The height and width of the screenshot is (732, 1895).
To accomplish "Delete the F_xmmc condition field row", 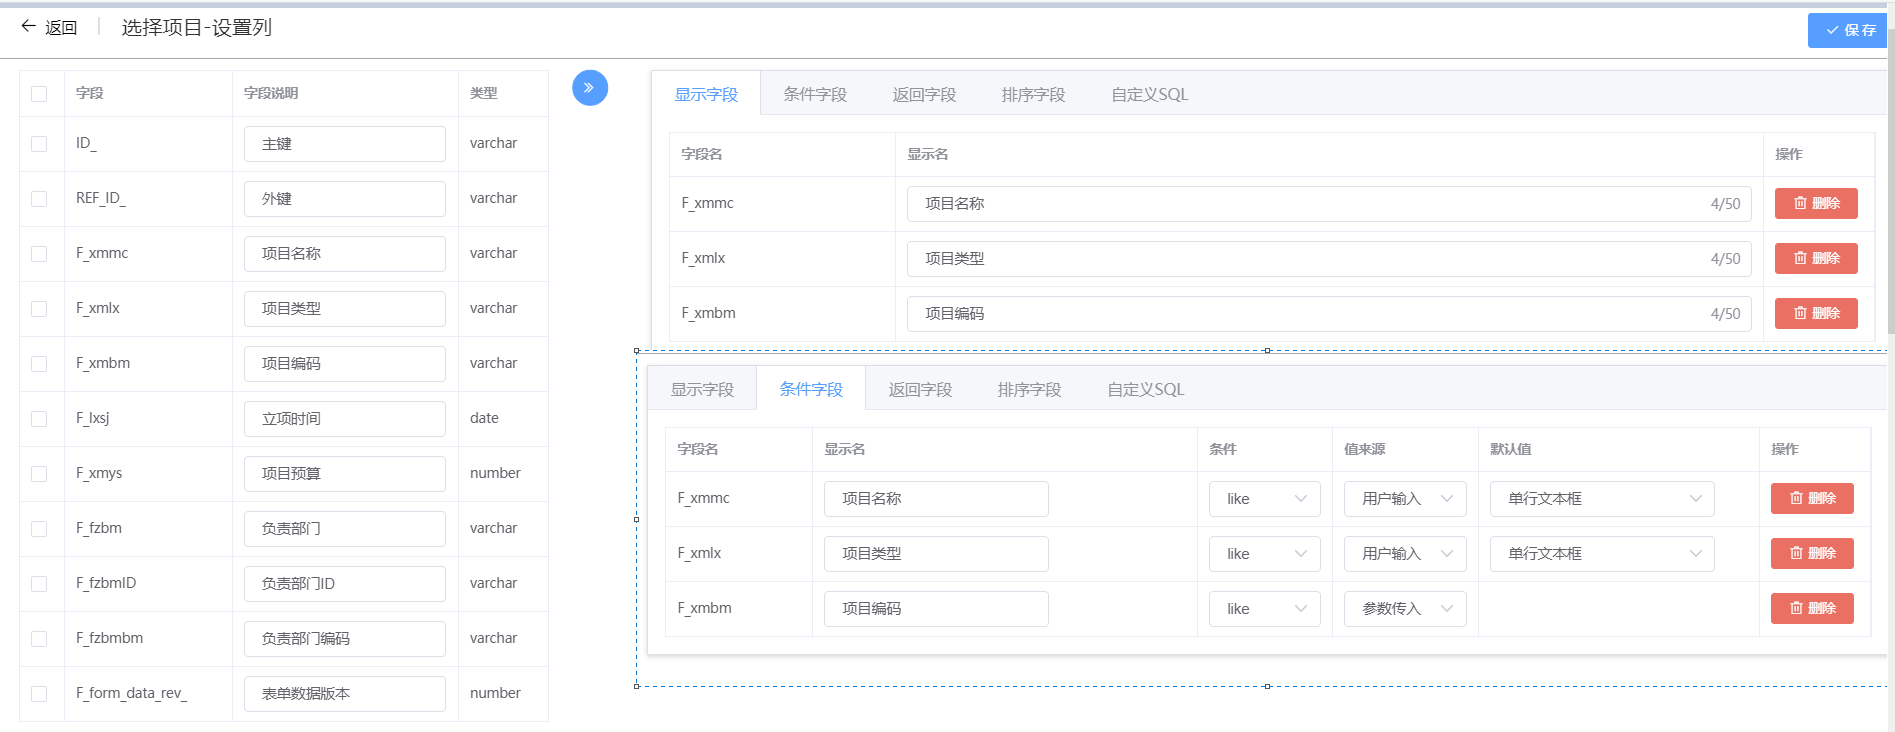I will pyautogui.click(x=1811, y=498).
